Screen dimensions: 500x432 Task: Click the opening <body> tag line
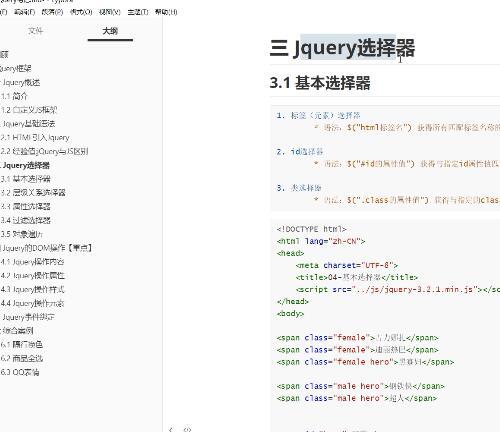(290, 314)
